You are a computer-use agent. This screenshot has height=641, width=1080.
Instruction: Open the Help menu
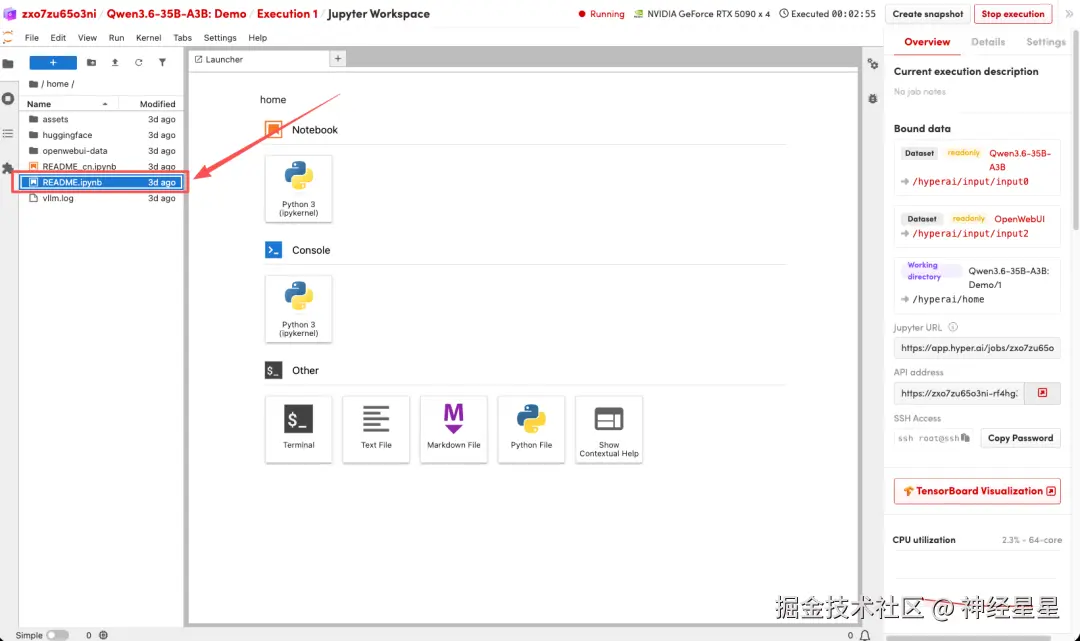[x=258, y=38]
